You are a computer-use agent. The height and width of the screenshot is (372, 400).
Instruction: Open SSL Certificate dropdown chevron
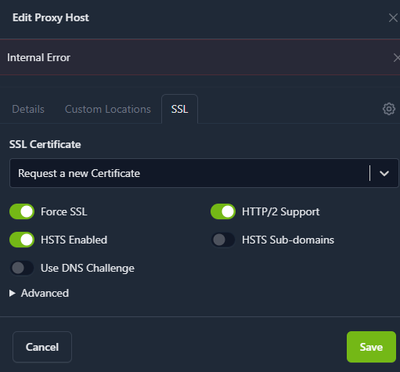384,173
